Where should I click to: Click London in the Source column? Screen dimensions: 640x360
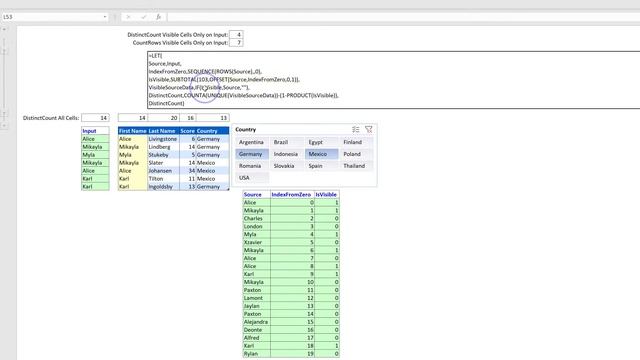pyautogui.click(x=256, y=227)
